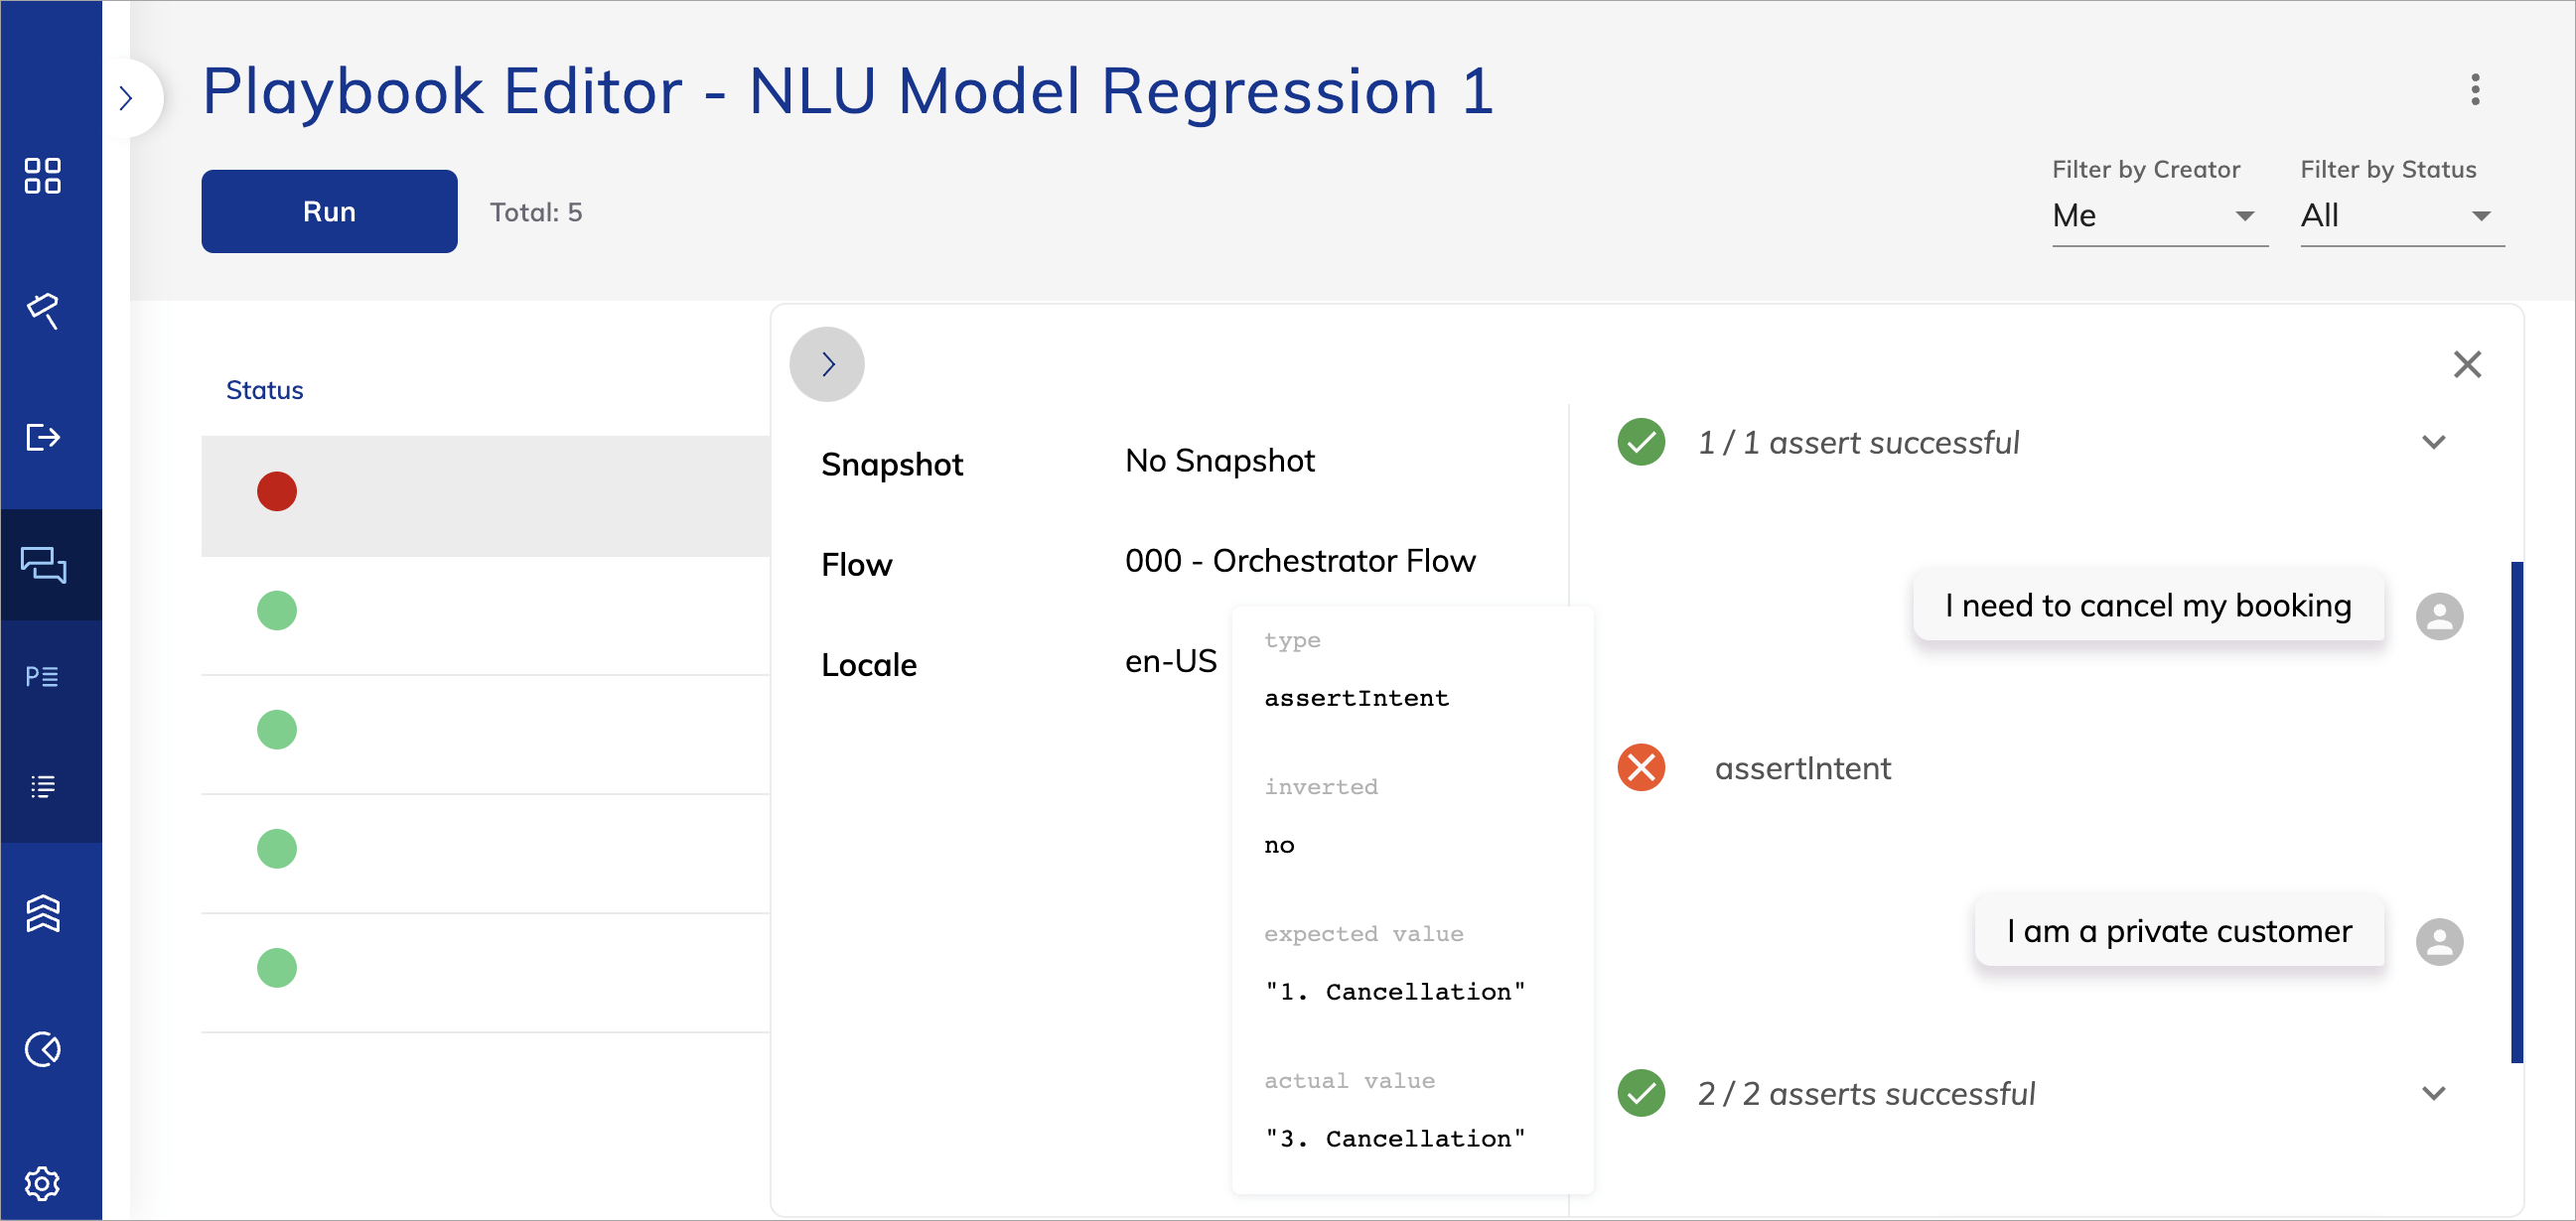
Task: Open the deploy/endpoints icon in sidebar
Action: point(42,437)
